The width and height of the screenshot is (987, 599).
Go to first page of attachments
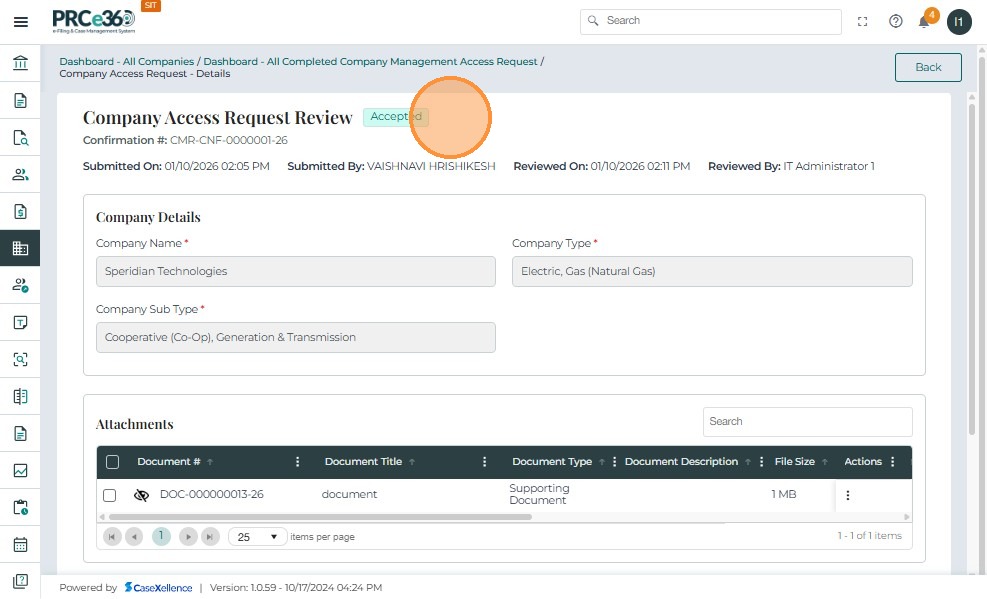(112, 537)
